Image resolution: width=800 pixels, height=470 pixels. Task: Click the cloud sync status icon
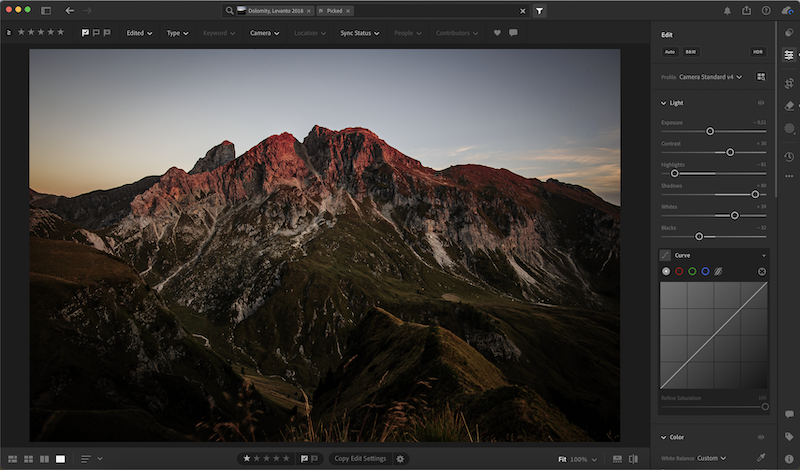[787, 11]
